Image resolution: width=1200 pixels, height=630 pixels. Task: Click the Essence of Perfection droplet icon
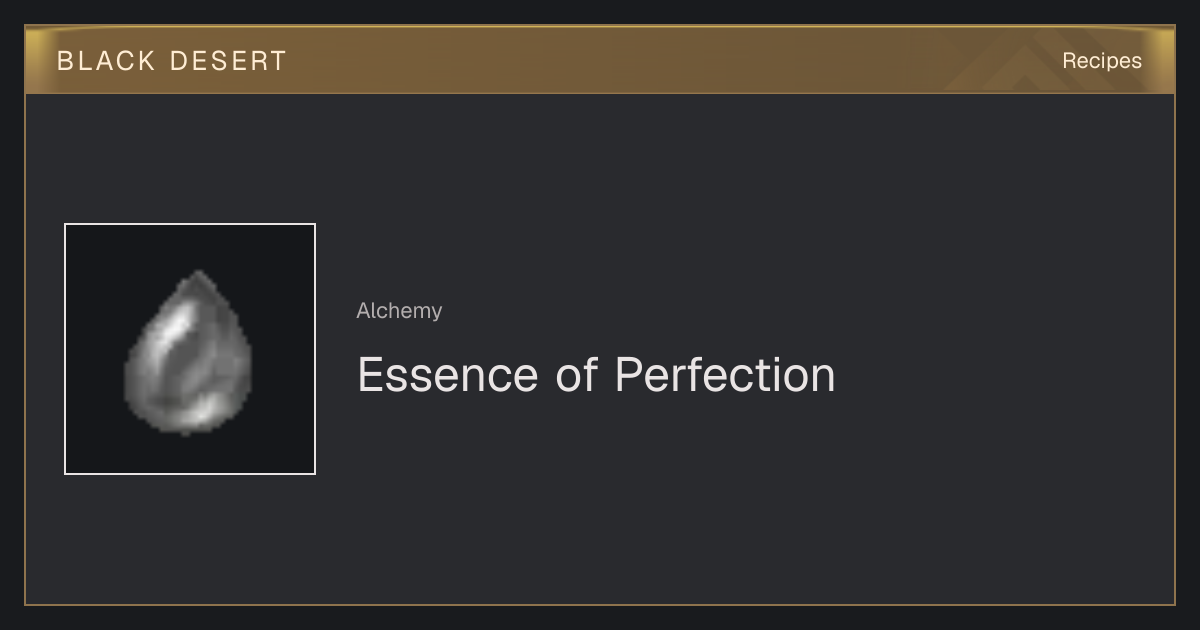click(189, 352)
